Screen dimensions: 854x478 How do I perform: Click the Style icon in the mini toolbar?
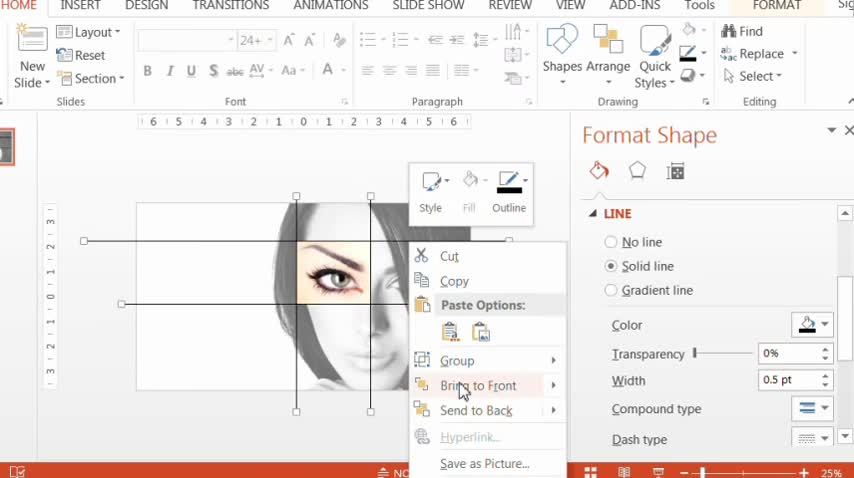[431, 182]
